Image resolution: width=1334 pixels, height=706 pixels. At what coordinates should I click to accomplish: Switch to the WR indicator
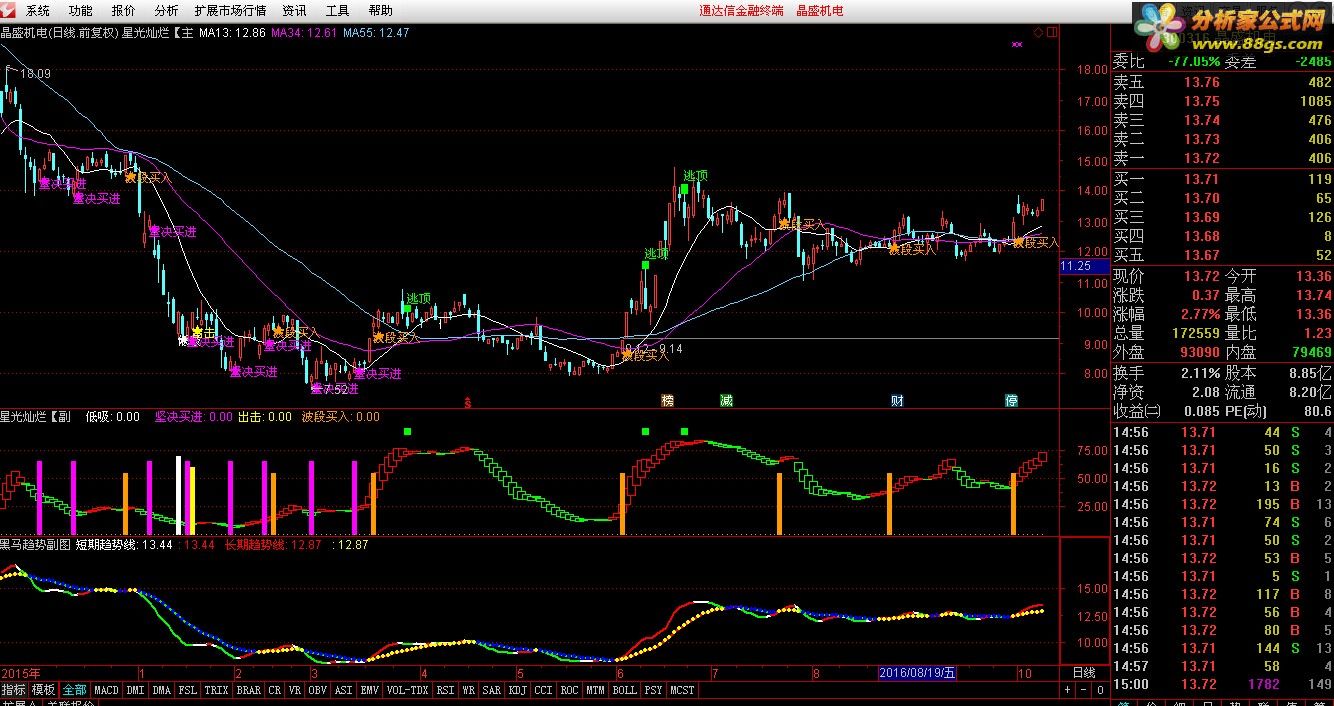(469, 690)
